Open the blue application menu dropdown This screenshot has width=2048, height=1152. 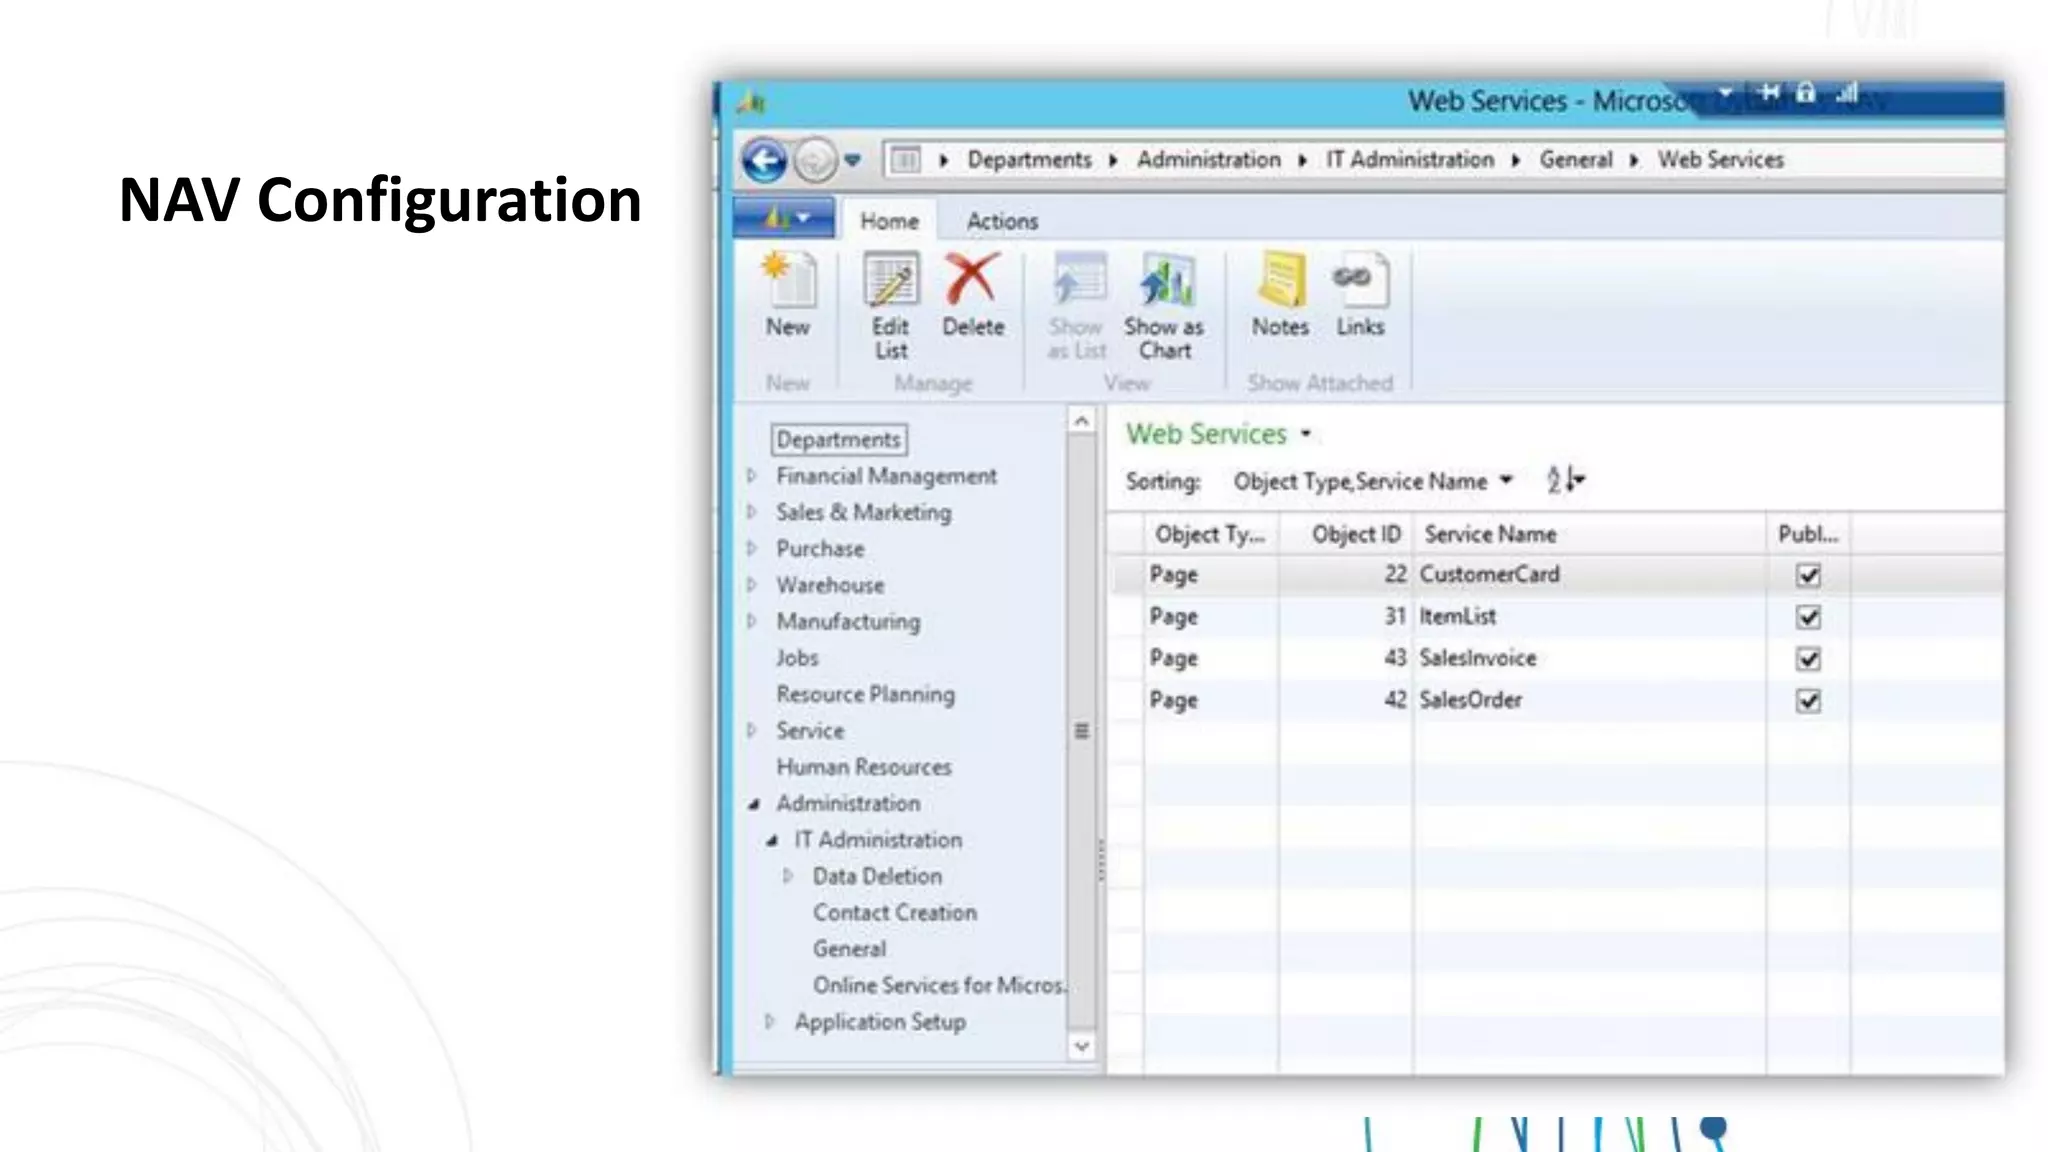tap(784, 218)
